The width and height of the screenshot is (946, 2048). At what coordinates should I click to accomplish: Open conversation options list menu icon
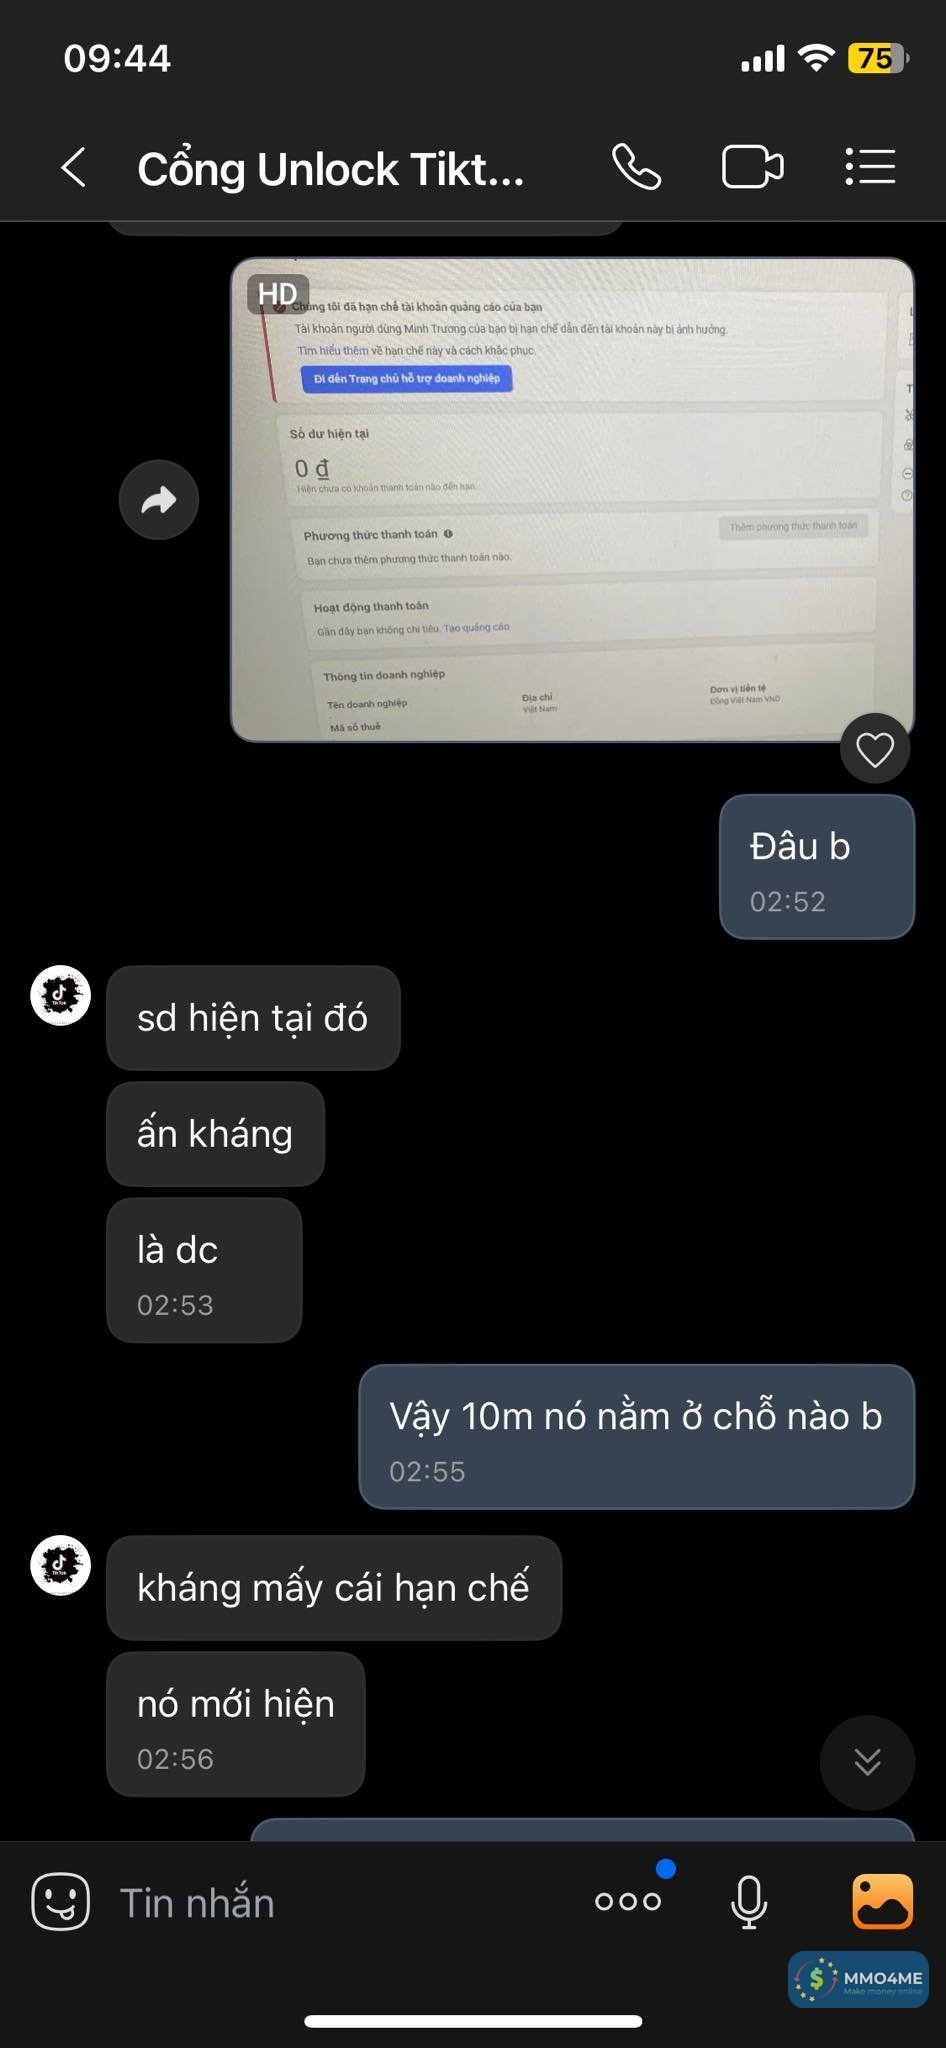point(870,167)
